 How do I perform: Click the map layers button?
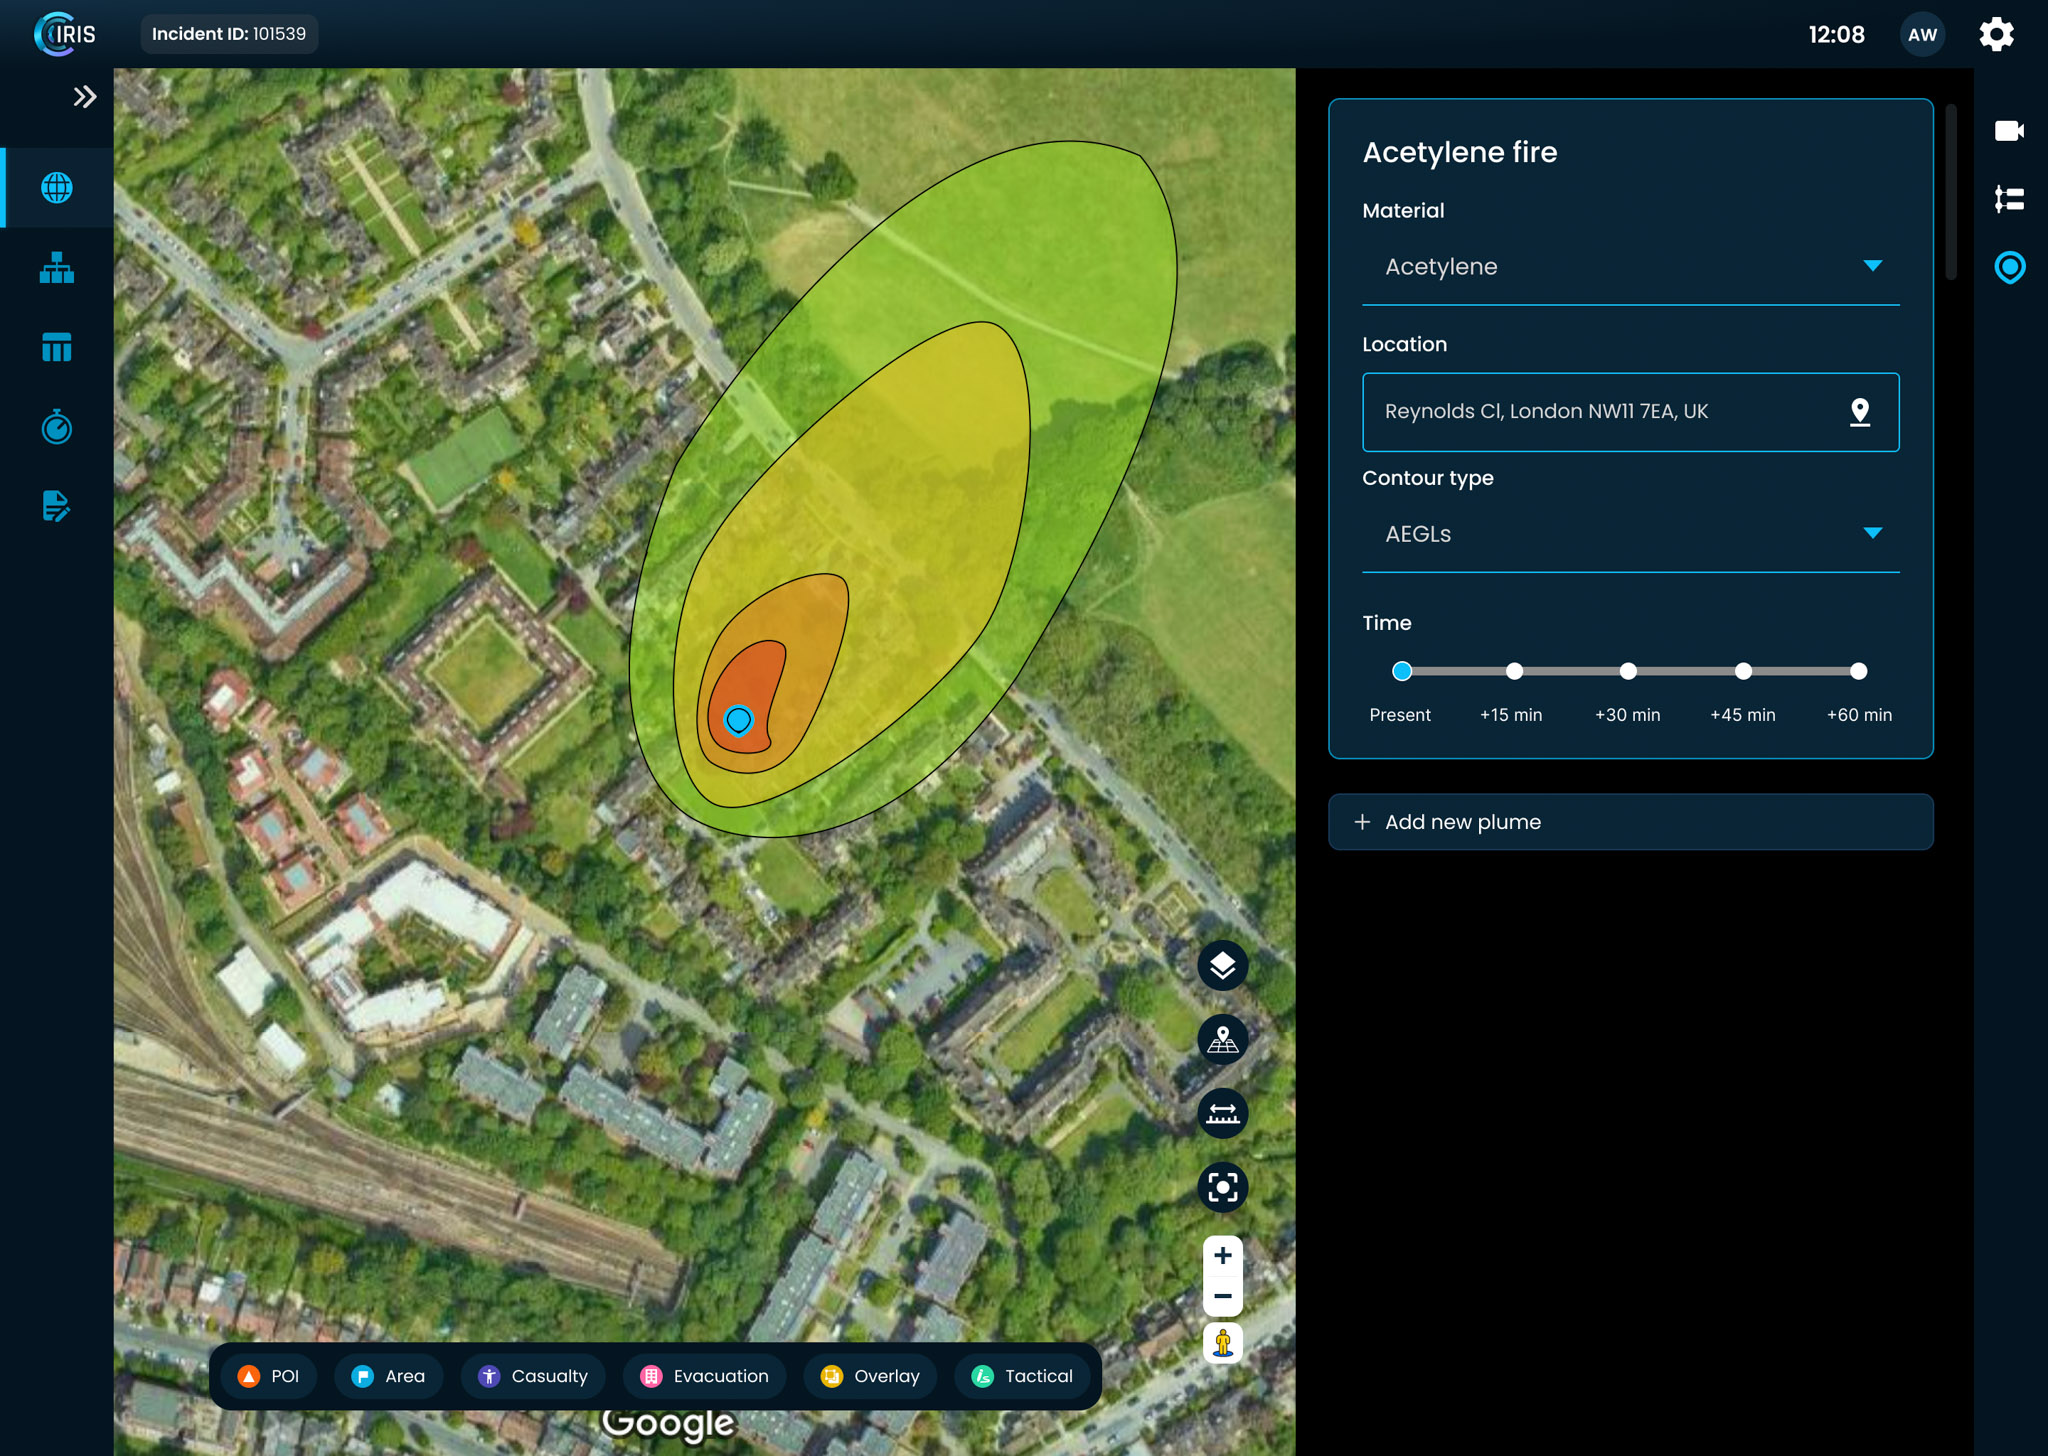click(x=1222, y=966)
